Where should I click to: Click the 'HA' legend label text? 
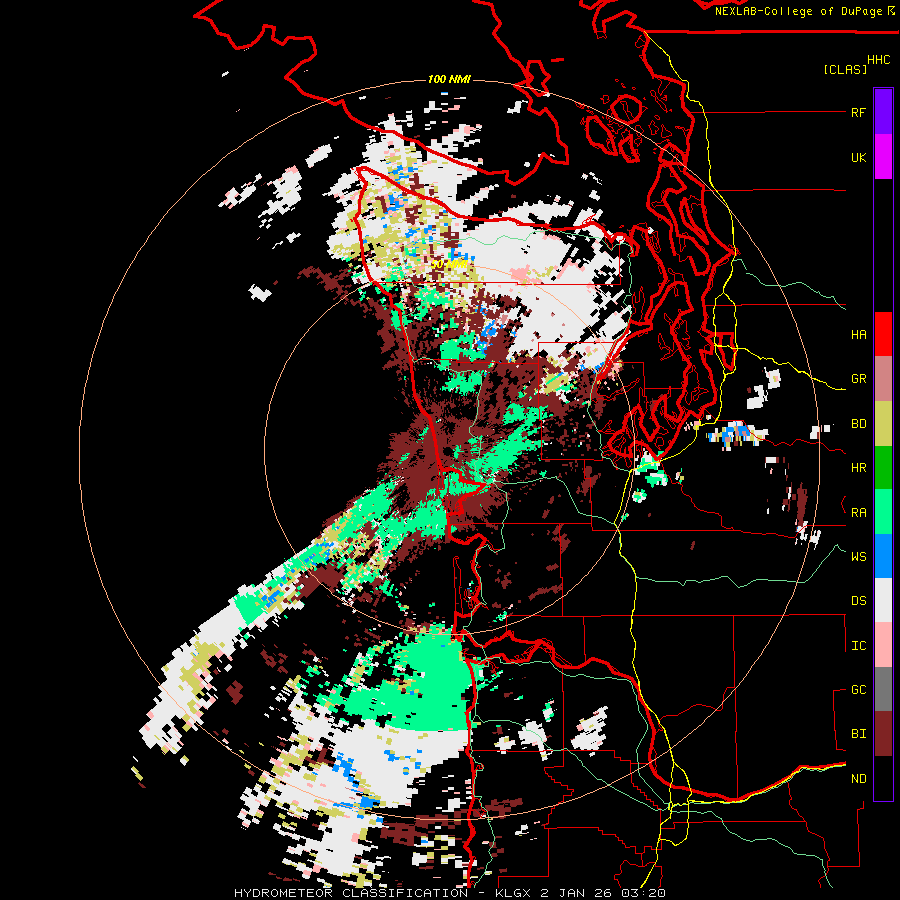point(858,335)
